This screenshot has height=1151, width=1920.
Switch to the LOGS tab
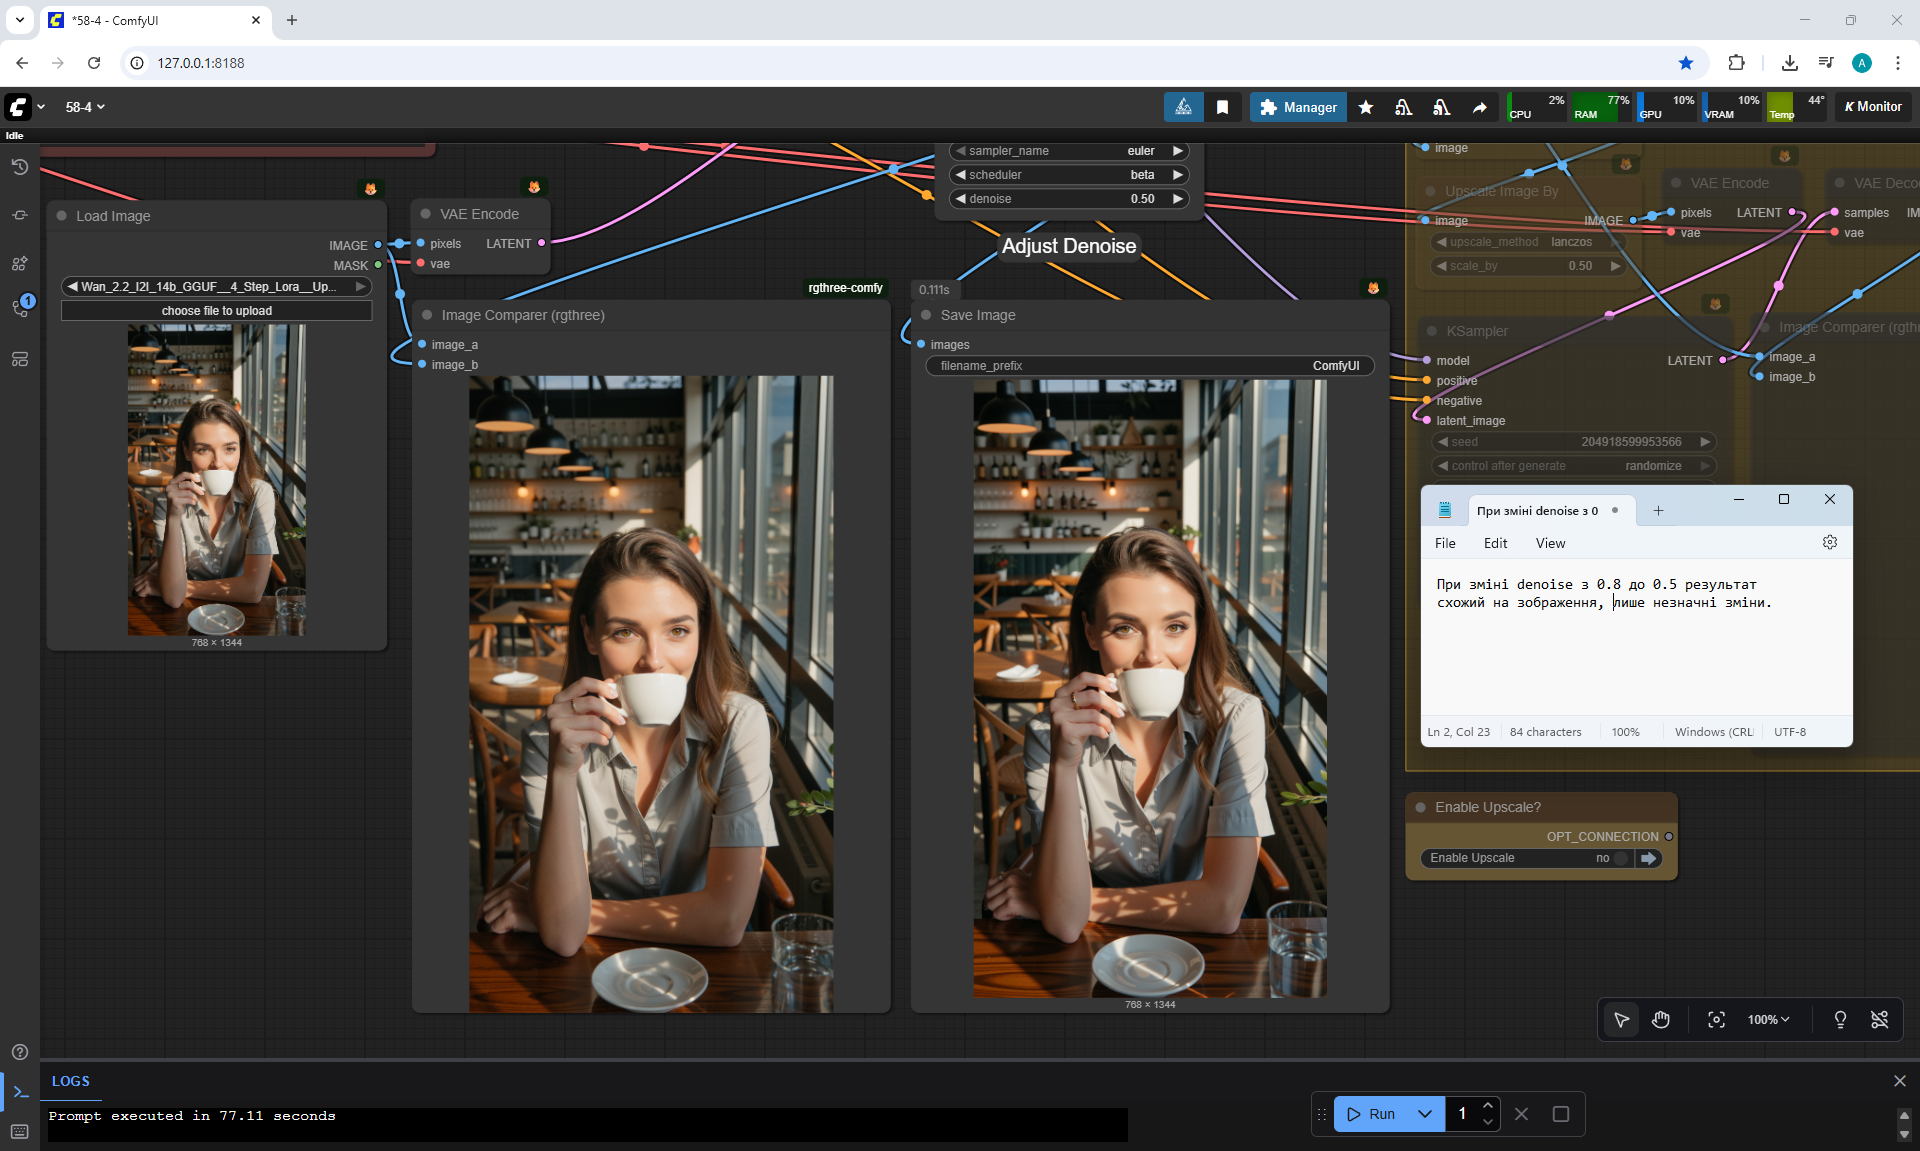coord(70,1081)
